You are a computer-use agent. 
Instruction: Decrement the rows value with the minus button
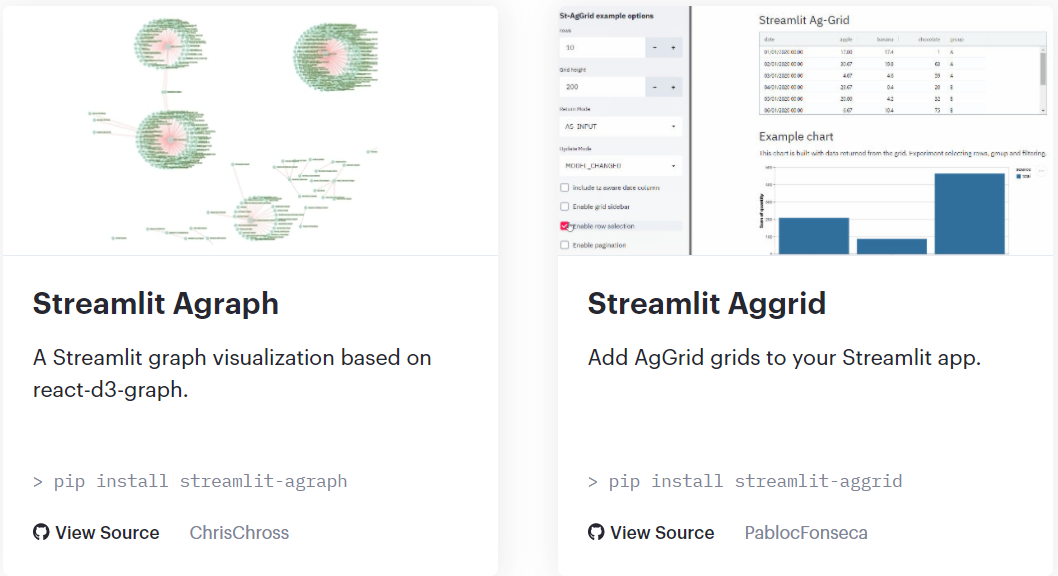(655, 46)
